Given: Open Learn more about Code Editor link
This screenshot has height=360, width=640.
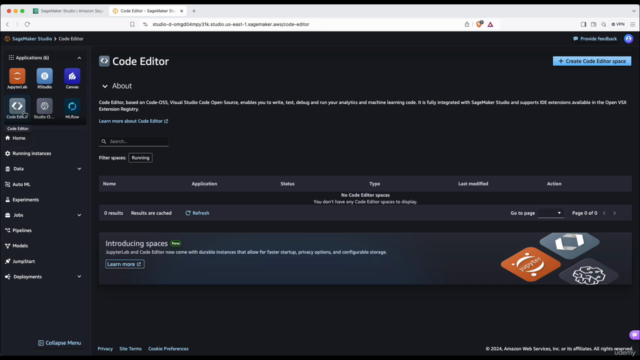Looking at the screenshot, I should tap(133, 121).
